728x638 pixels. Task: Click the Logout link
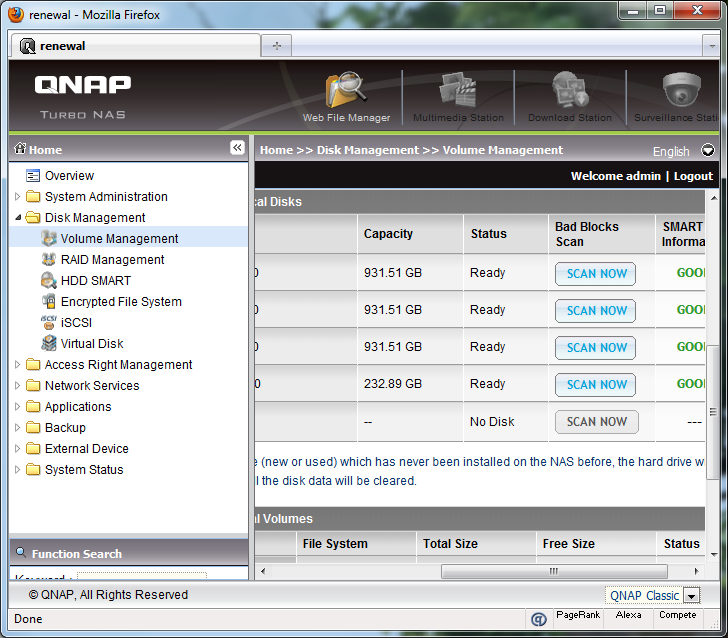(x=693, y=176)
